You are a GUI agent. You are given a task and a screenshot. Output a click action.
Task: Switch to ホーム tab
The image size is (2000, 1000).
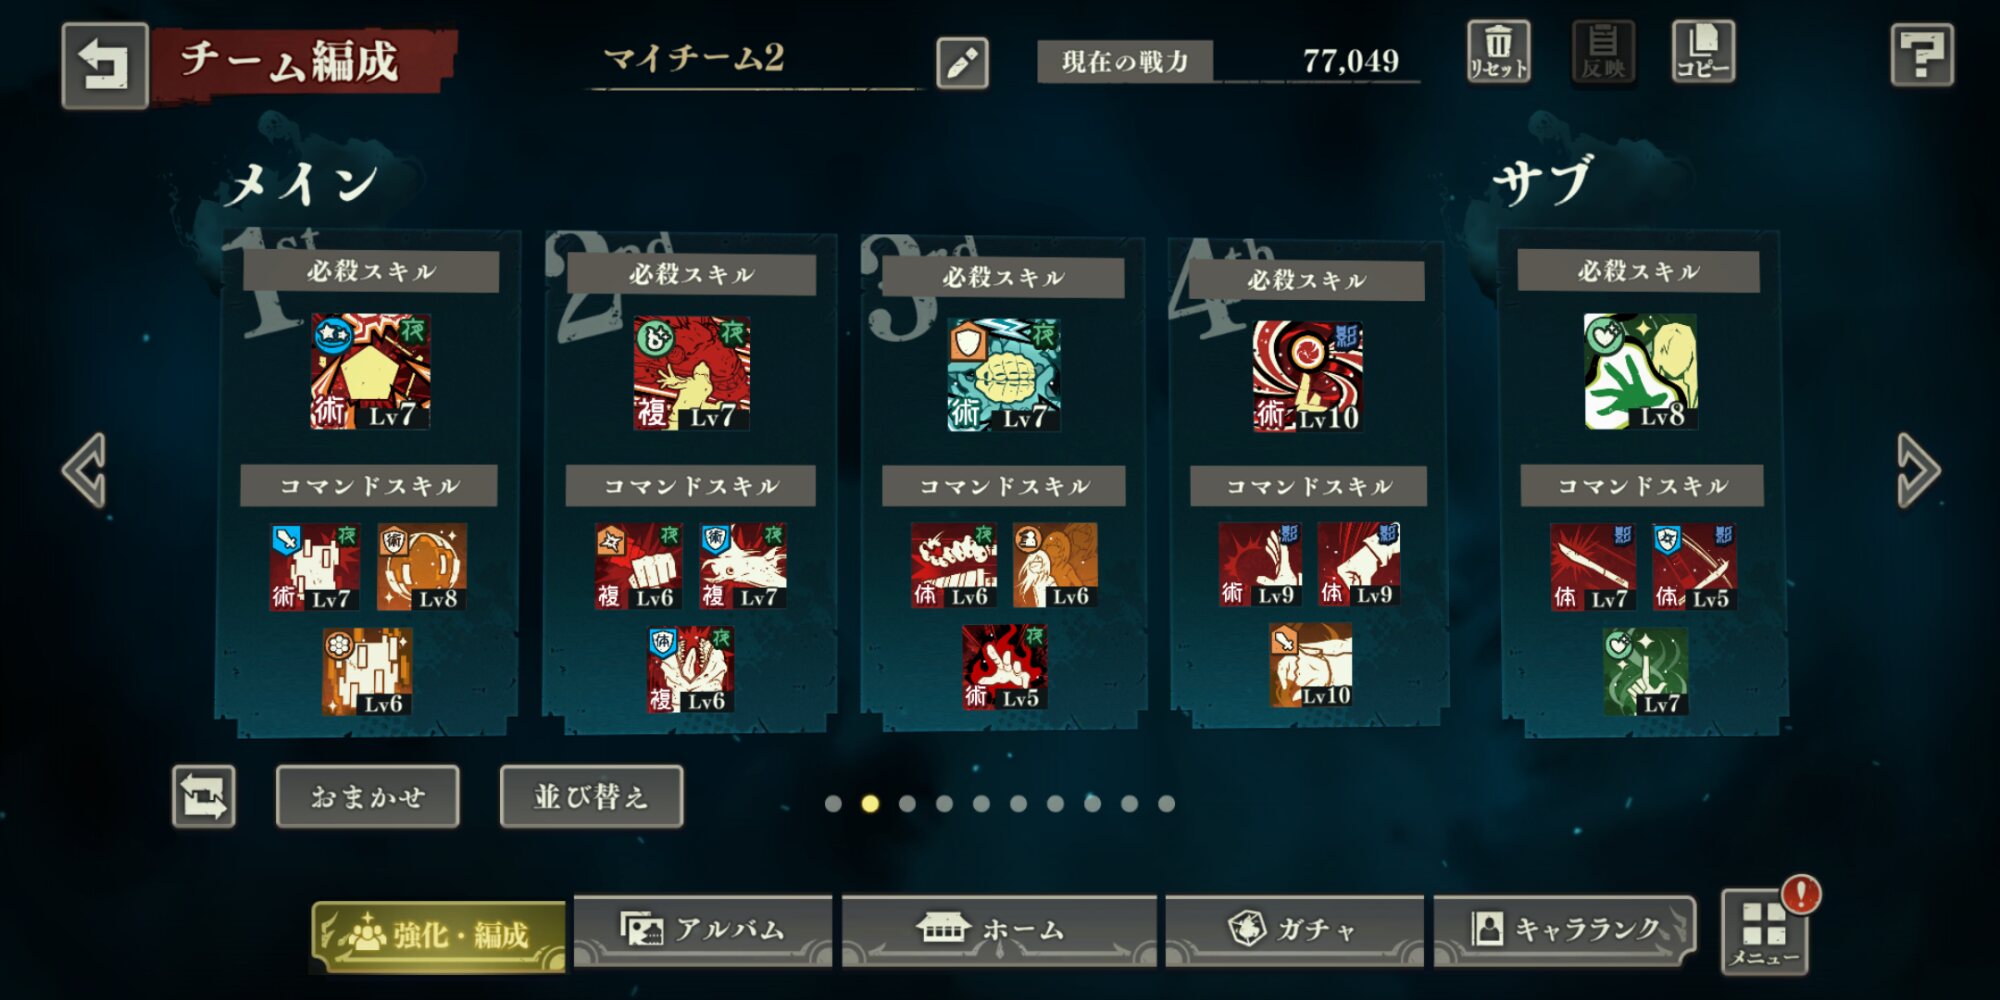click(998, 930)
